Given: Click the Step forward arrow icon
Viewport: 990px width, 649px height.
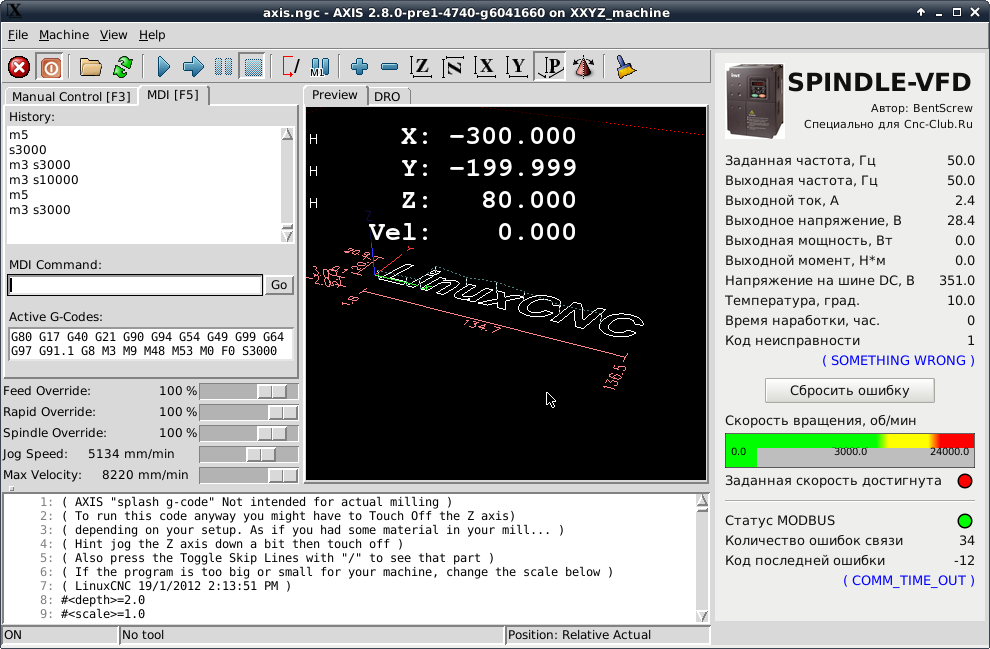Looking at the screenshot, I should pyautogui.click(x=194, y=67).
